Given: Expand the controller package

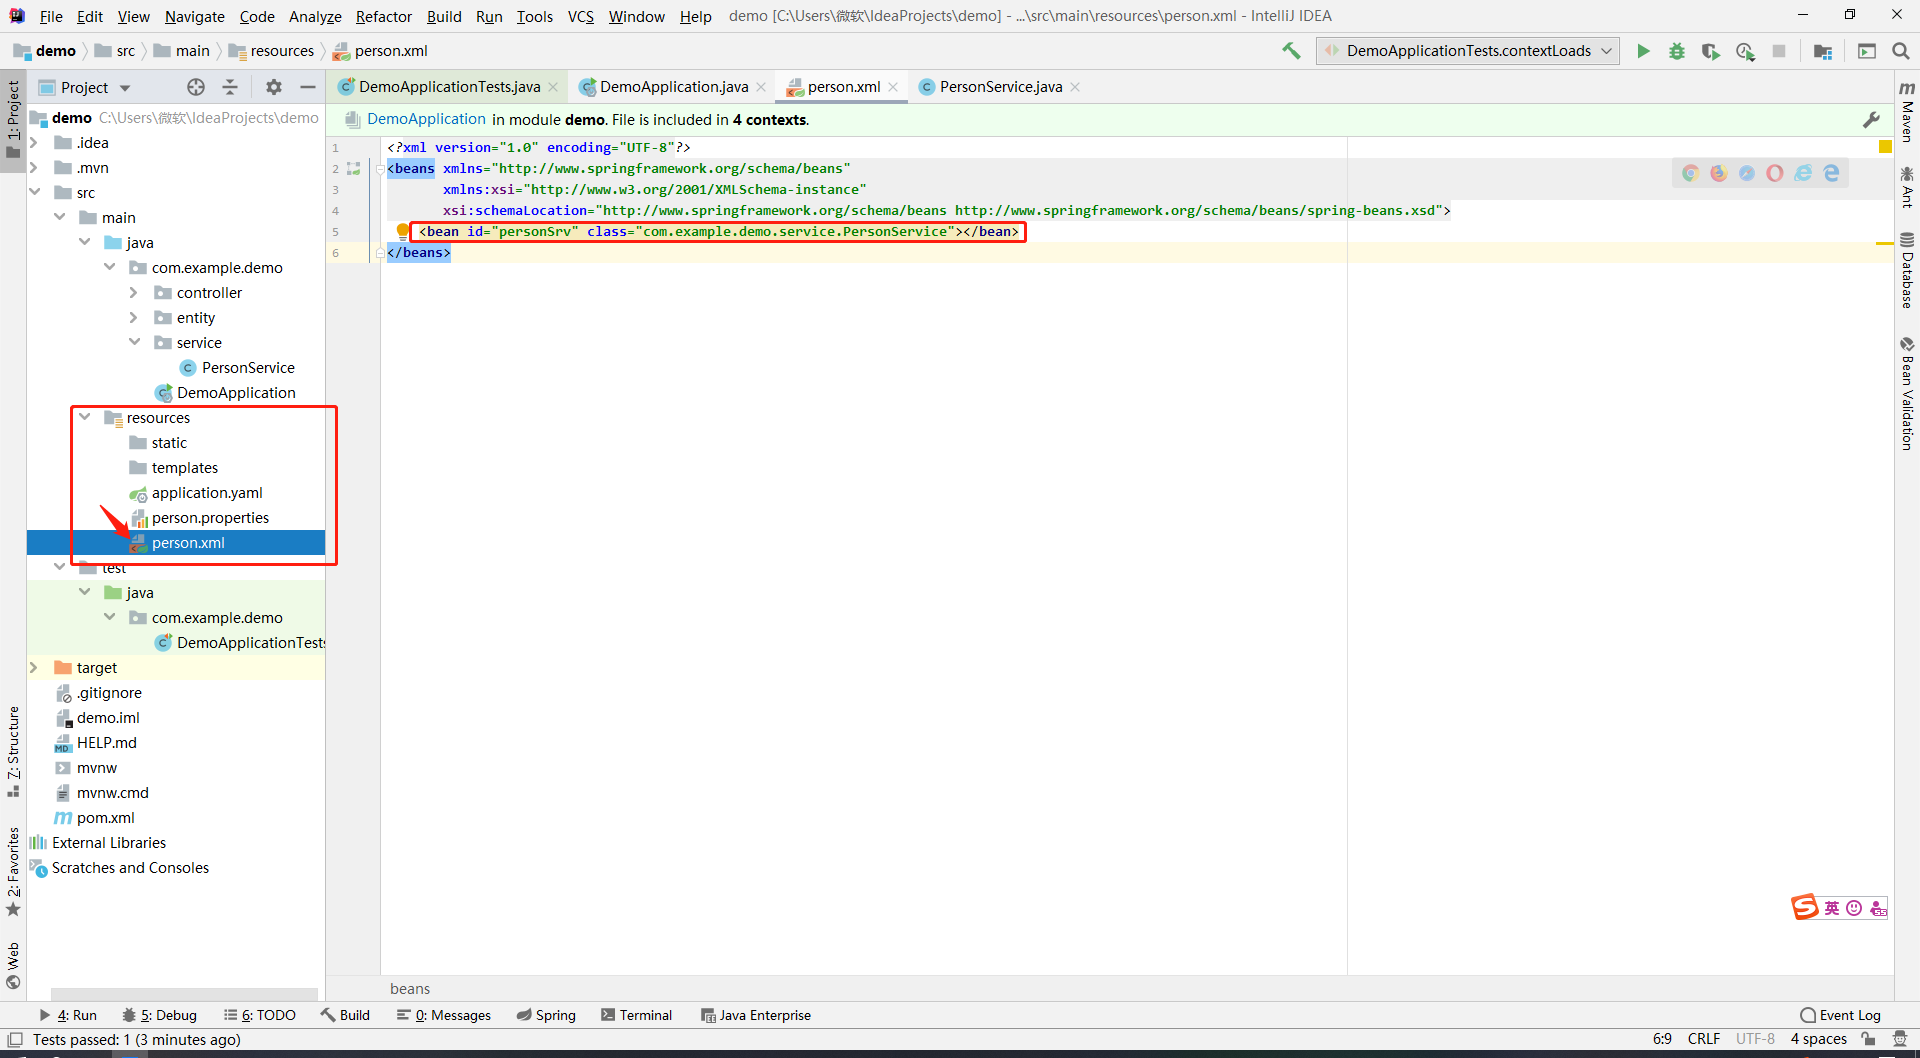Looking at the screenshot, I should (x=135, y=293).
